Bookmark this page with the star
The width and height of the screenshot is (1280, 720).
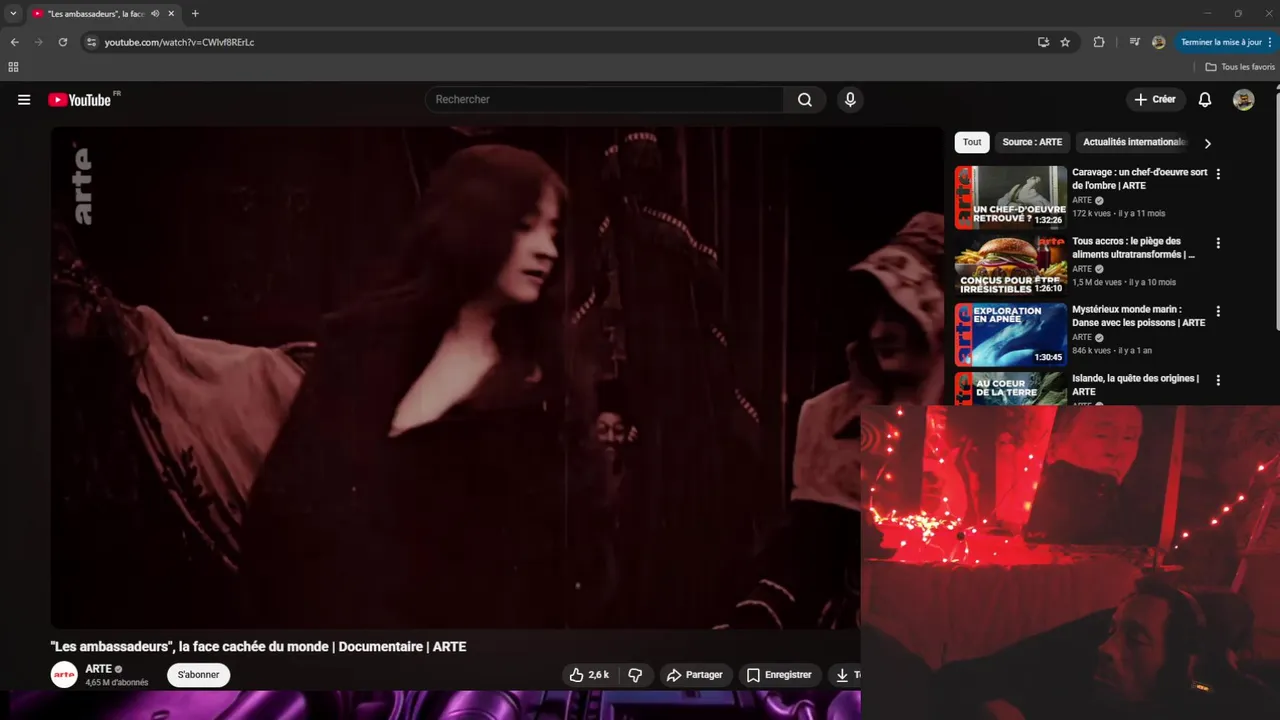point(1065,42)
